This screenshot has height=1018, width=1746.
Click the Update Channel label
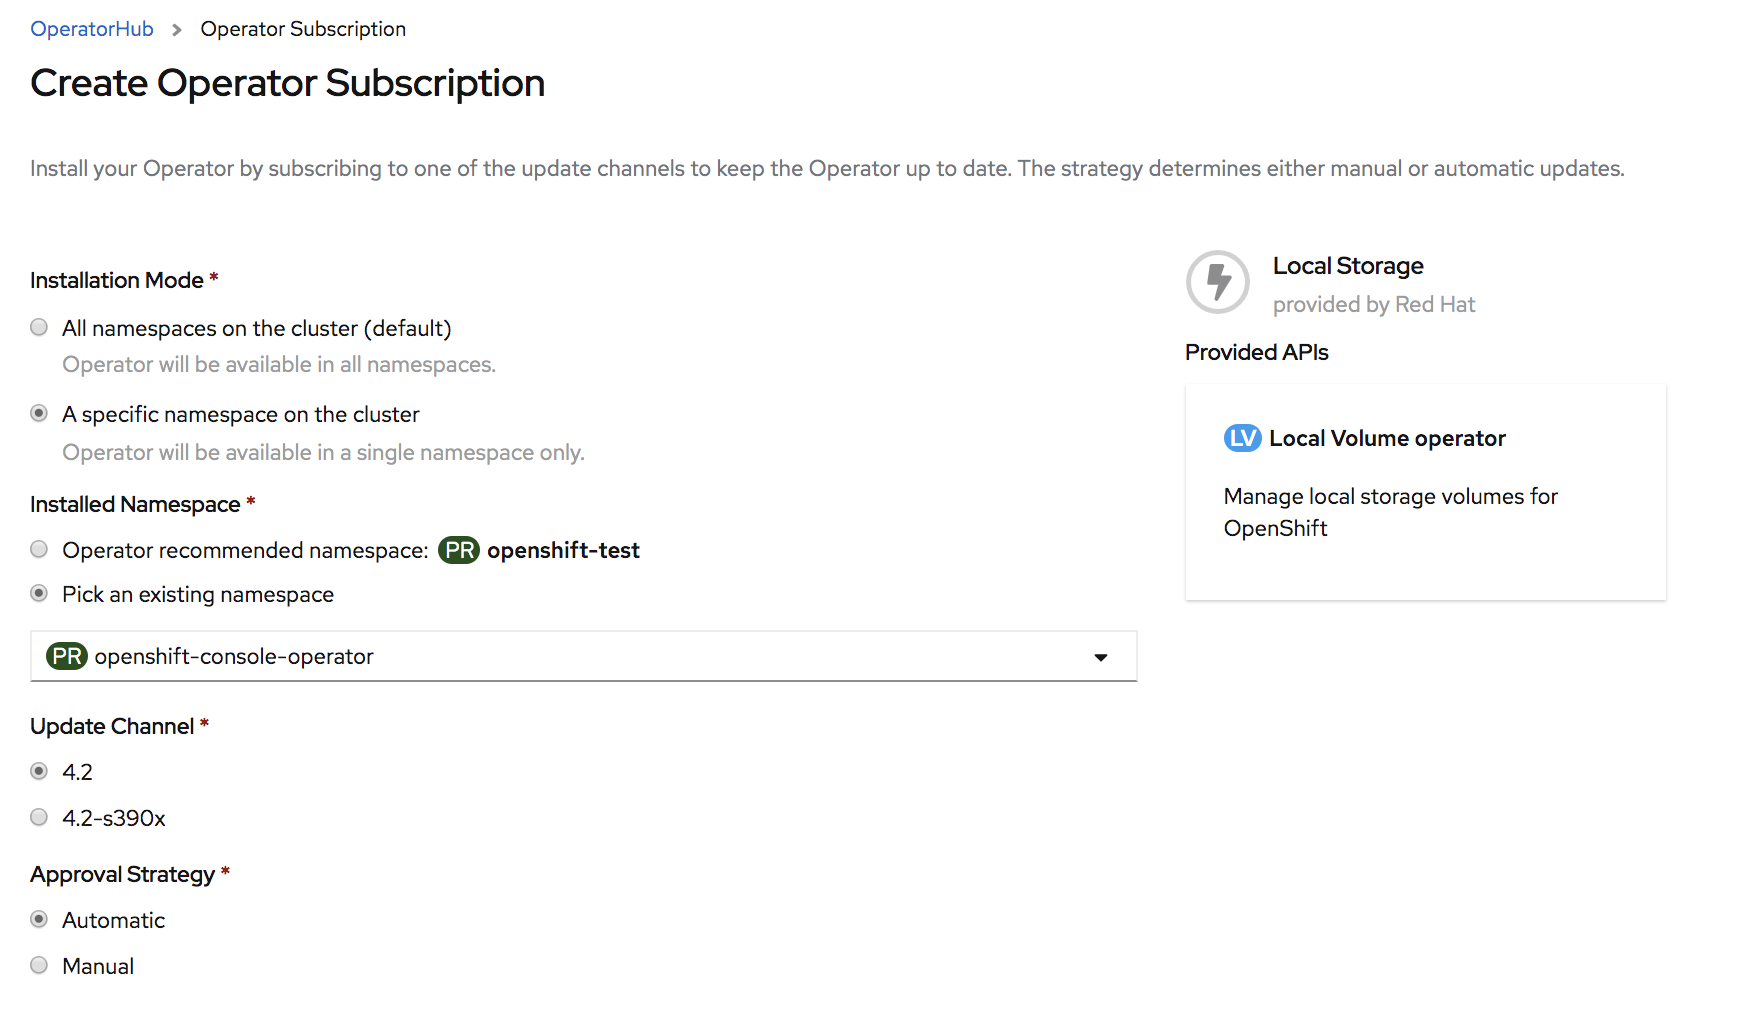[112, 726]
